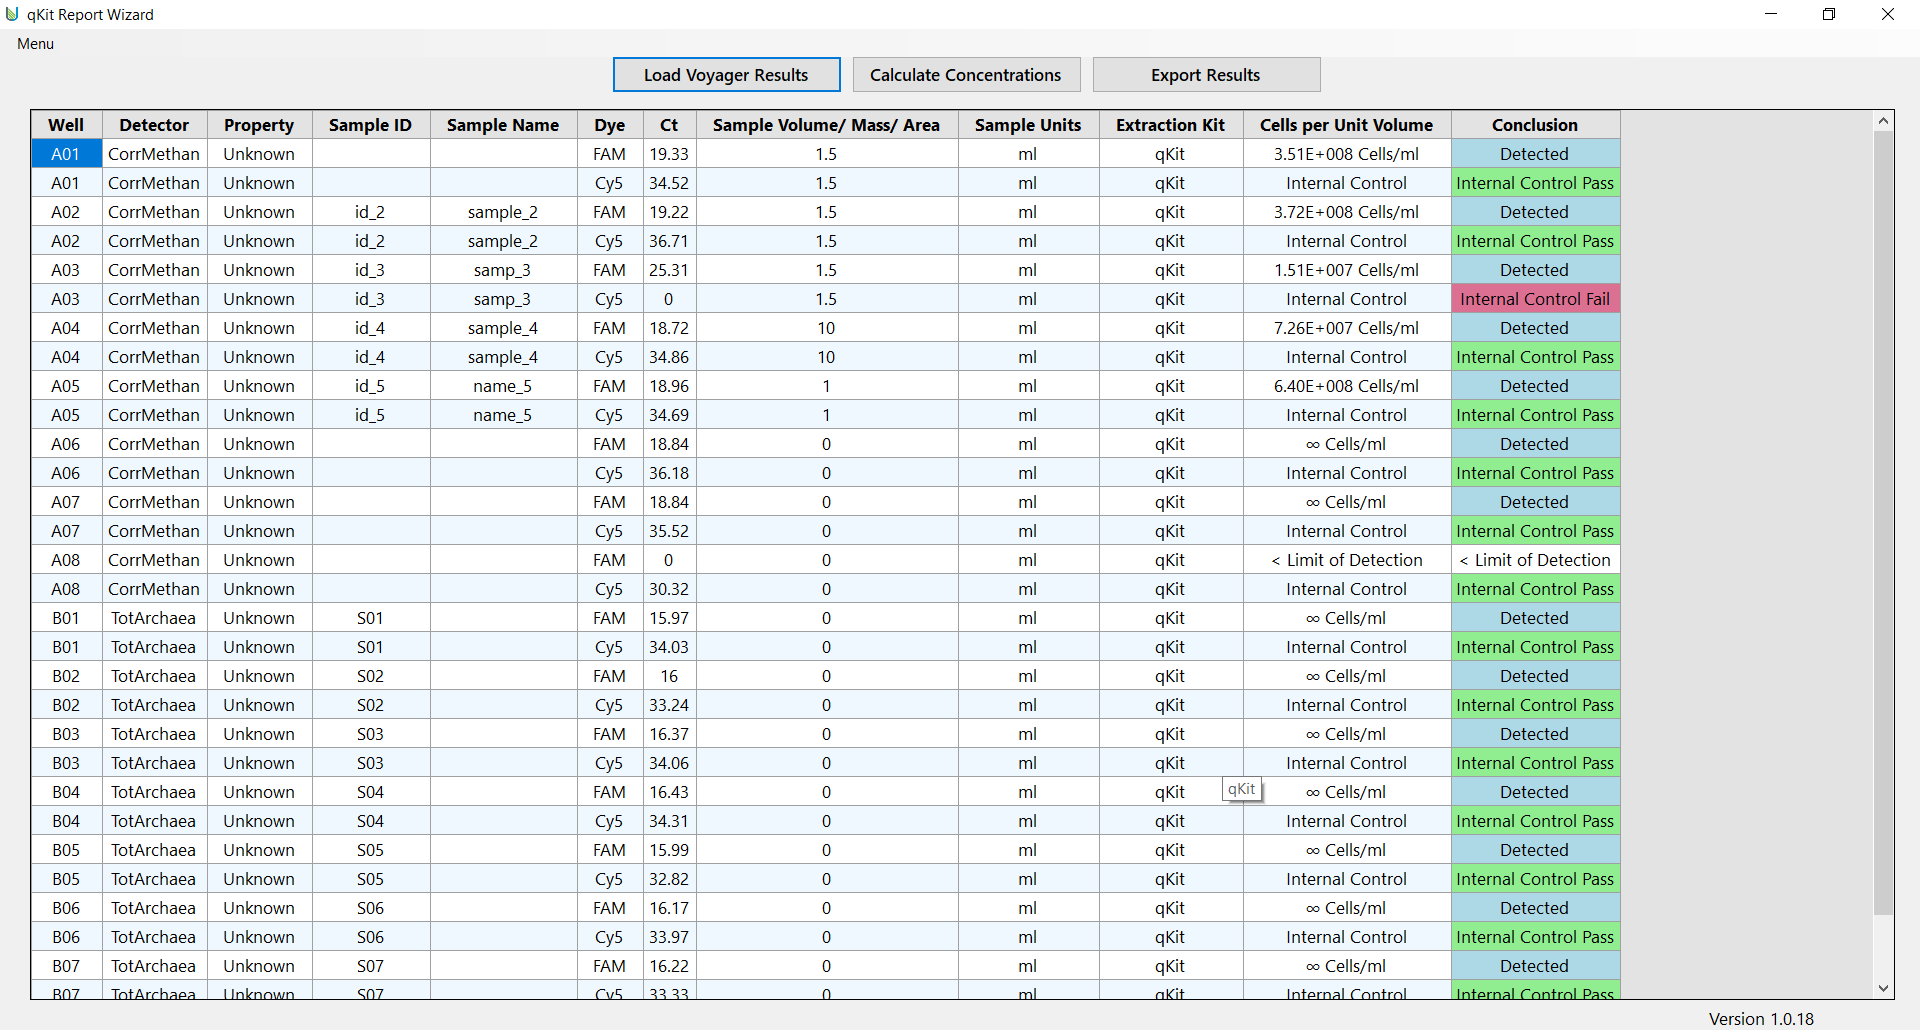Screen dimensions: 1920x1030
Task: Click Ct value 32.82
Action: [x=669, y=879]
